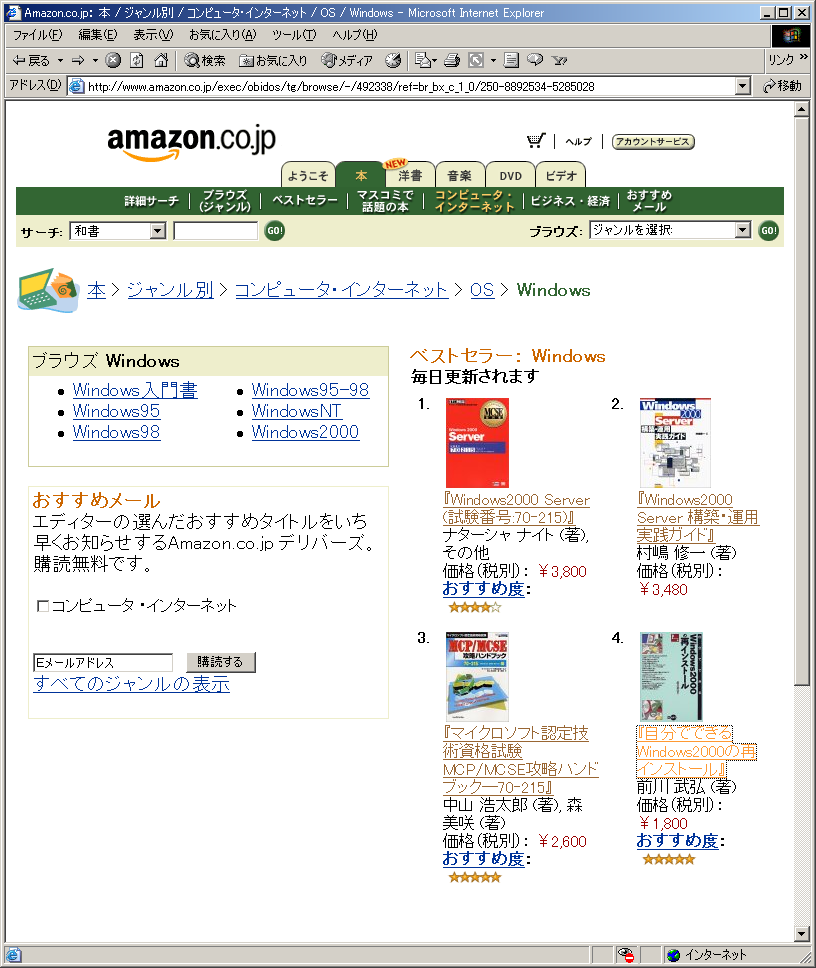Stop page loading with the stop icon
Viewport: 816px width, 968px height.
(x=113, y=60)
